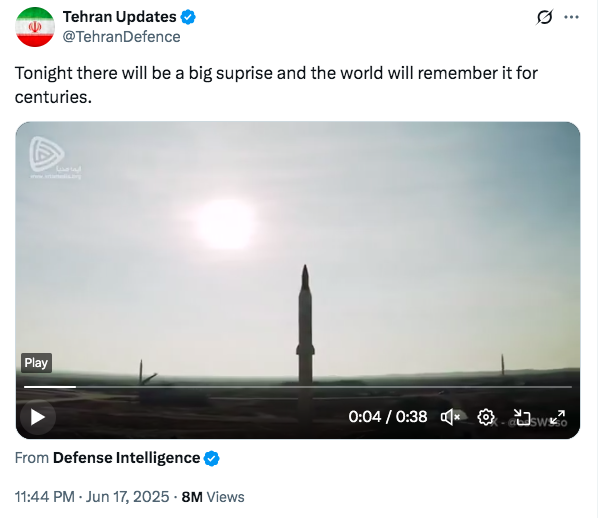
Task: Open the Tehran Updates display name
Action: click(x=119, y=17)
